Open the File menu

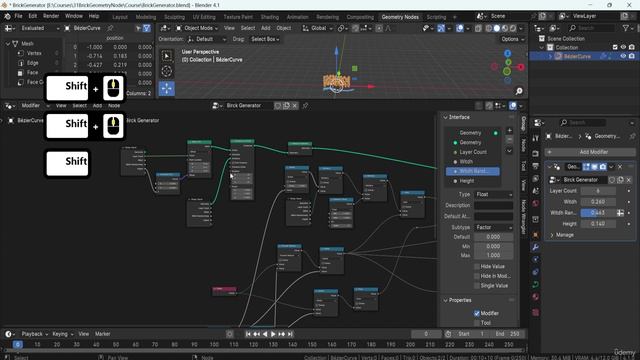click(x=18, y=16)
